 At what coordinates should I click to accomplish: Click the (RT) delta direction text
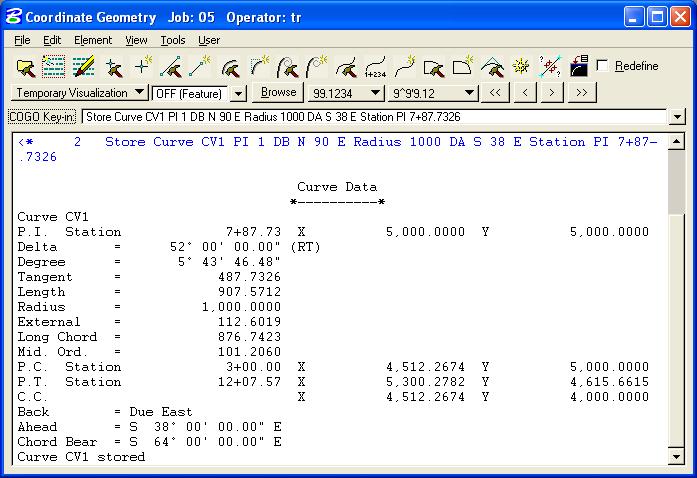tap(305, 247)
